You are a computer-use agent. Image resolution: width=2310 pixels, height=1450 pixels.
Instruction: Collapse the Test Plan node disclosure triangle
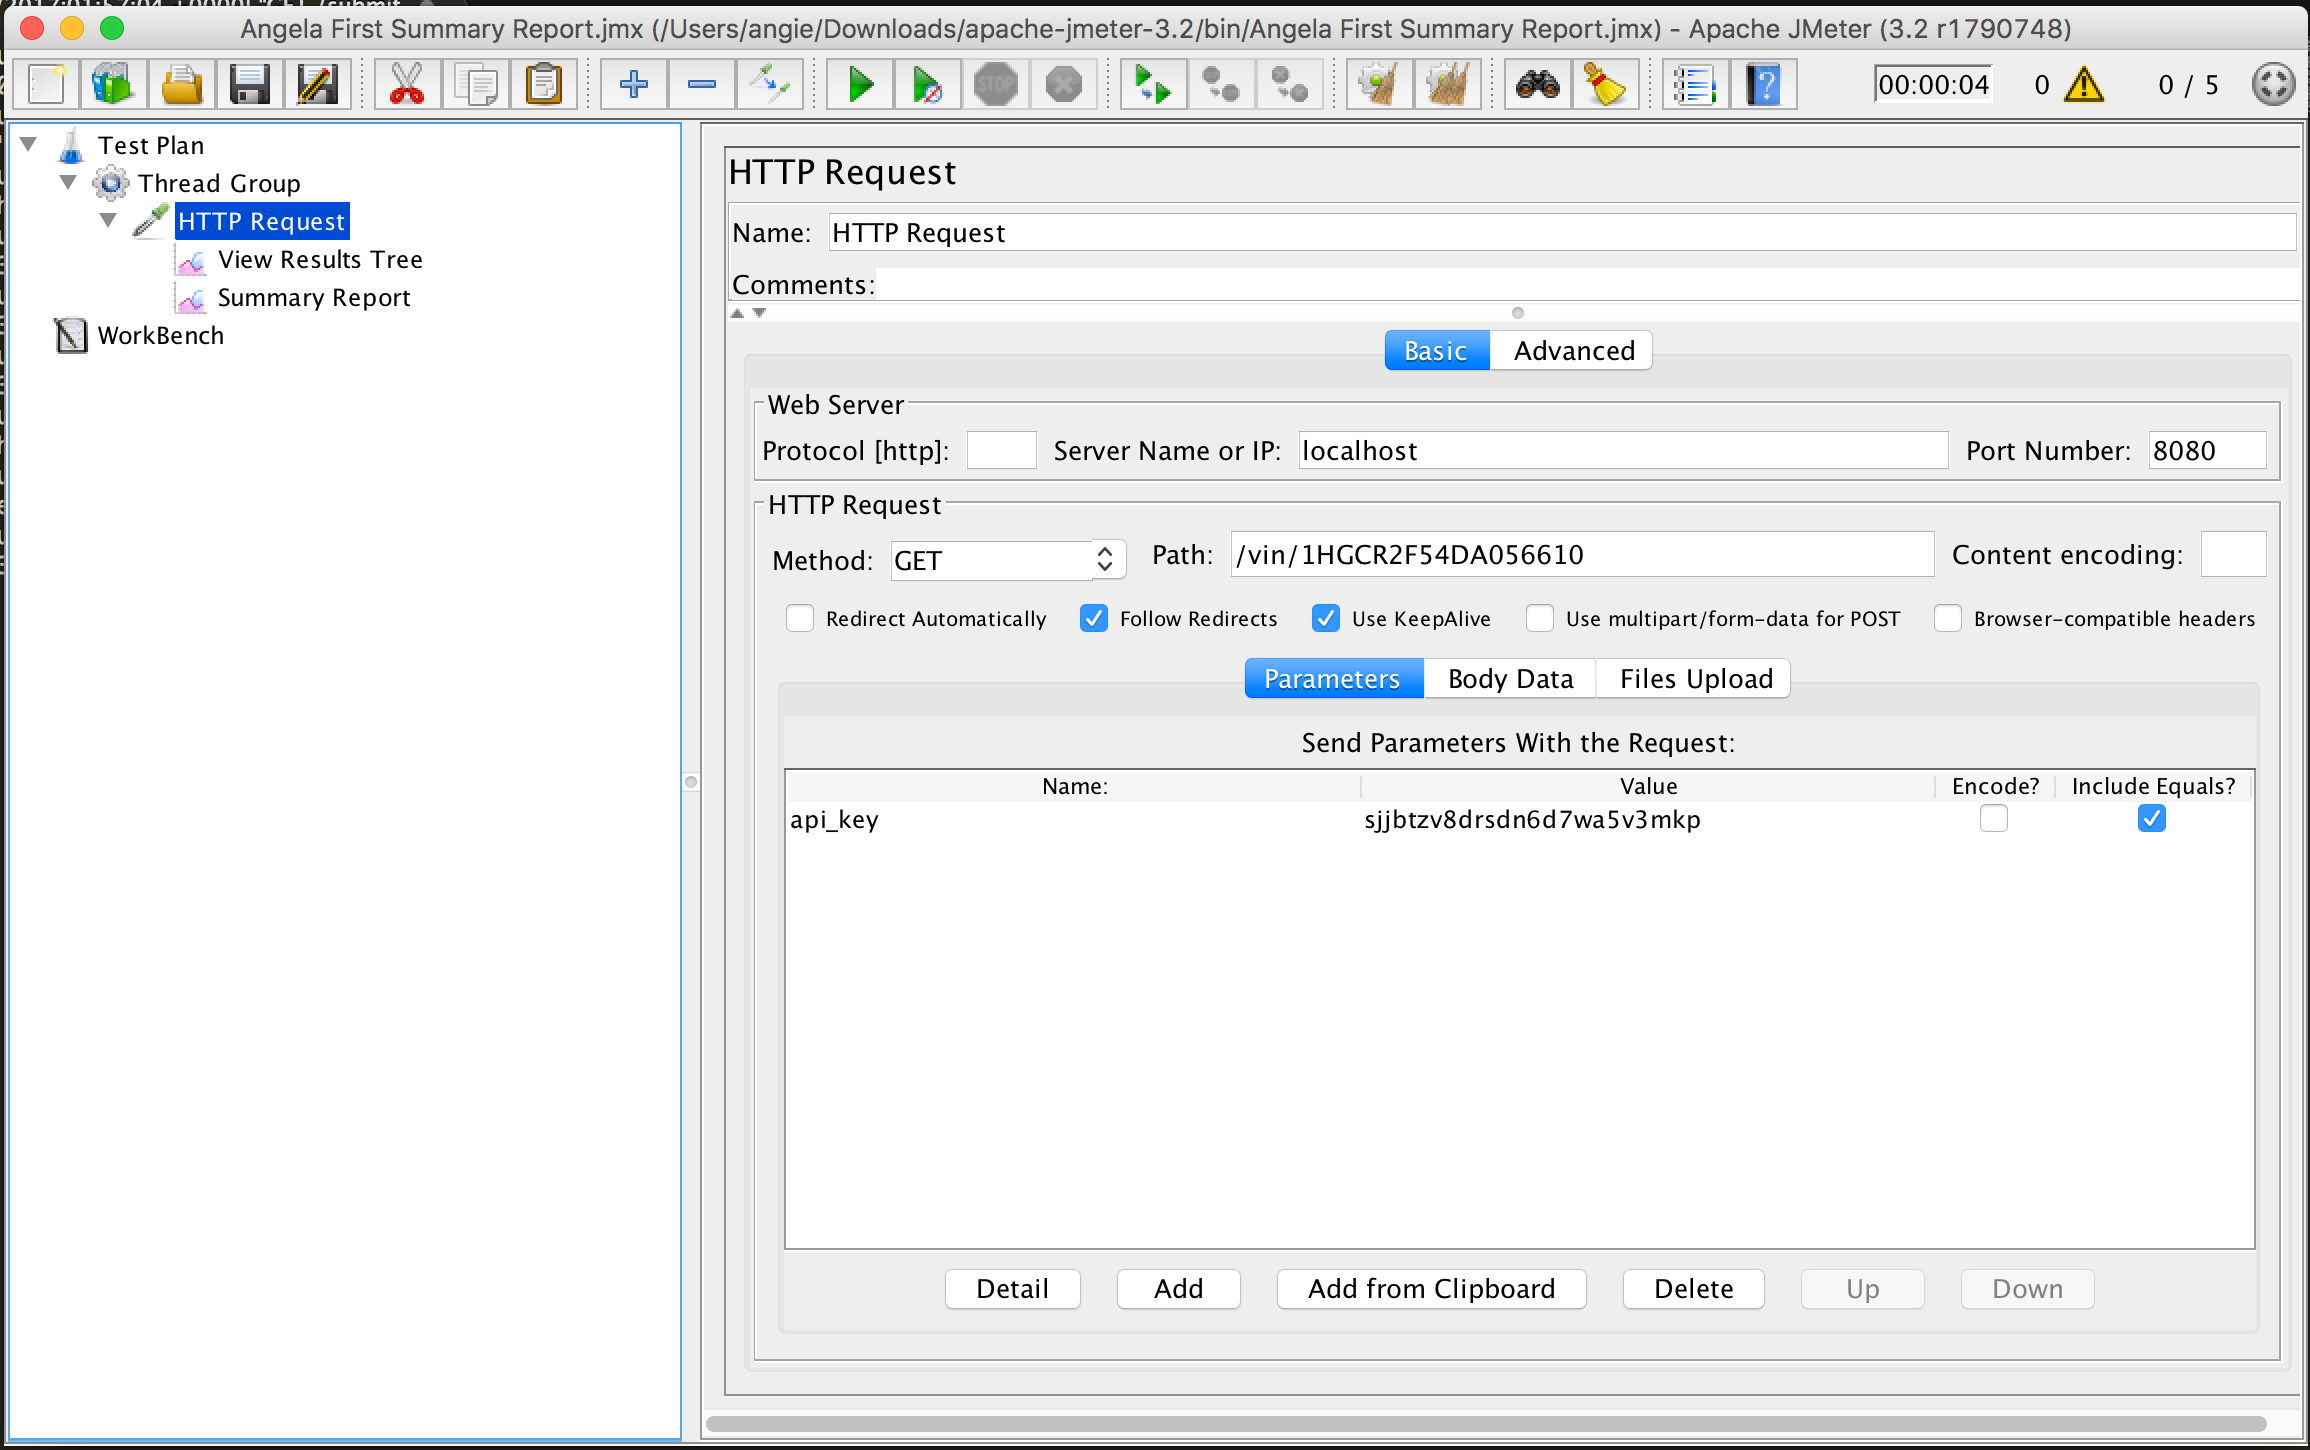(28, 144)
